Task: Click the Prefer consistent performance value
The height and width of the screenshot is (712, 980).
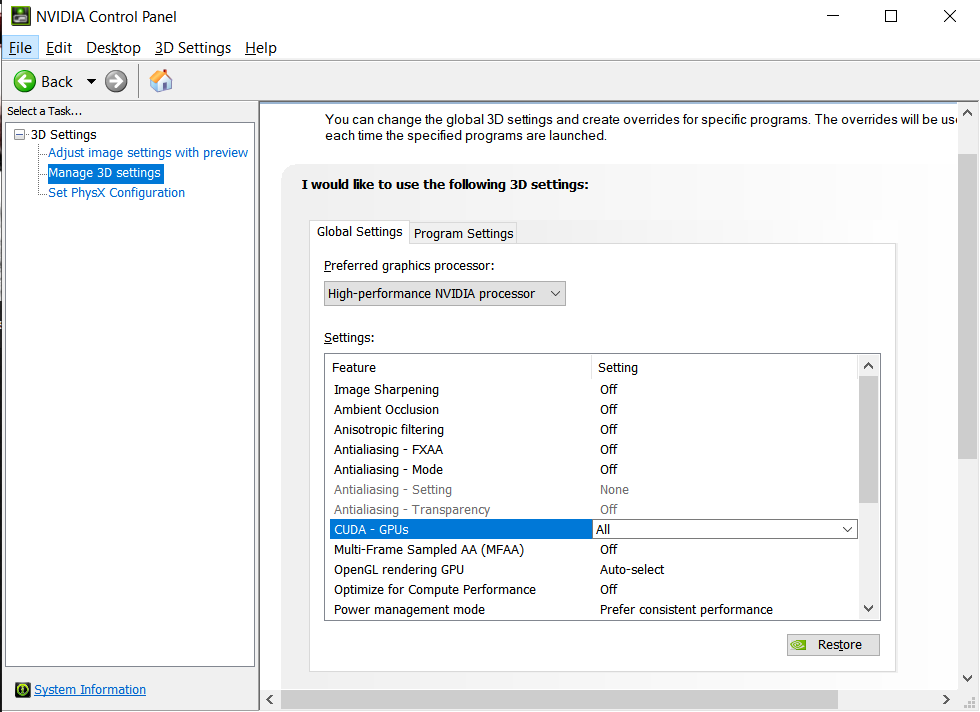Action: 686,609
